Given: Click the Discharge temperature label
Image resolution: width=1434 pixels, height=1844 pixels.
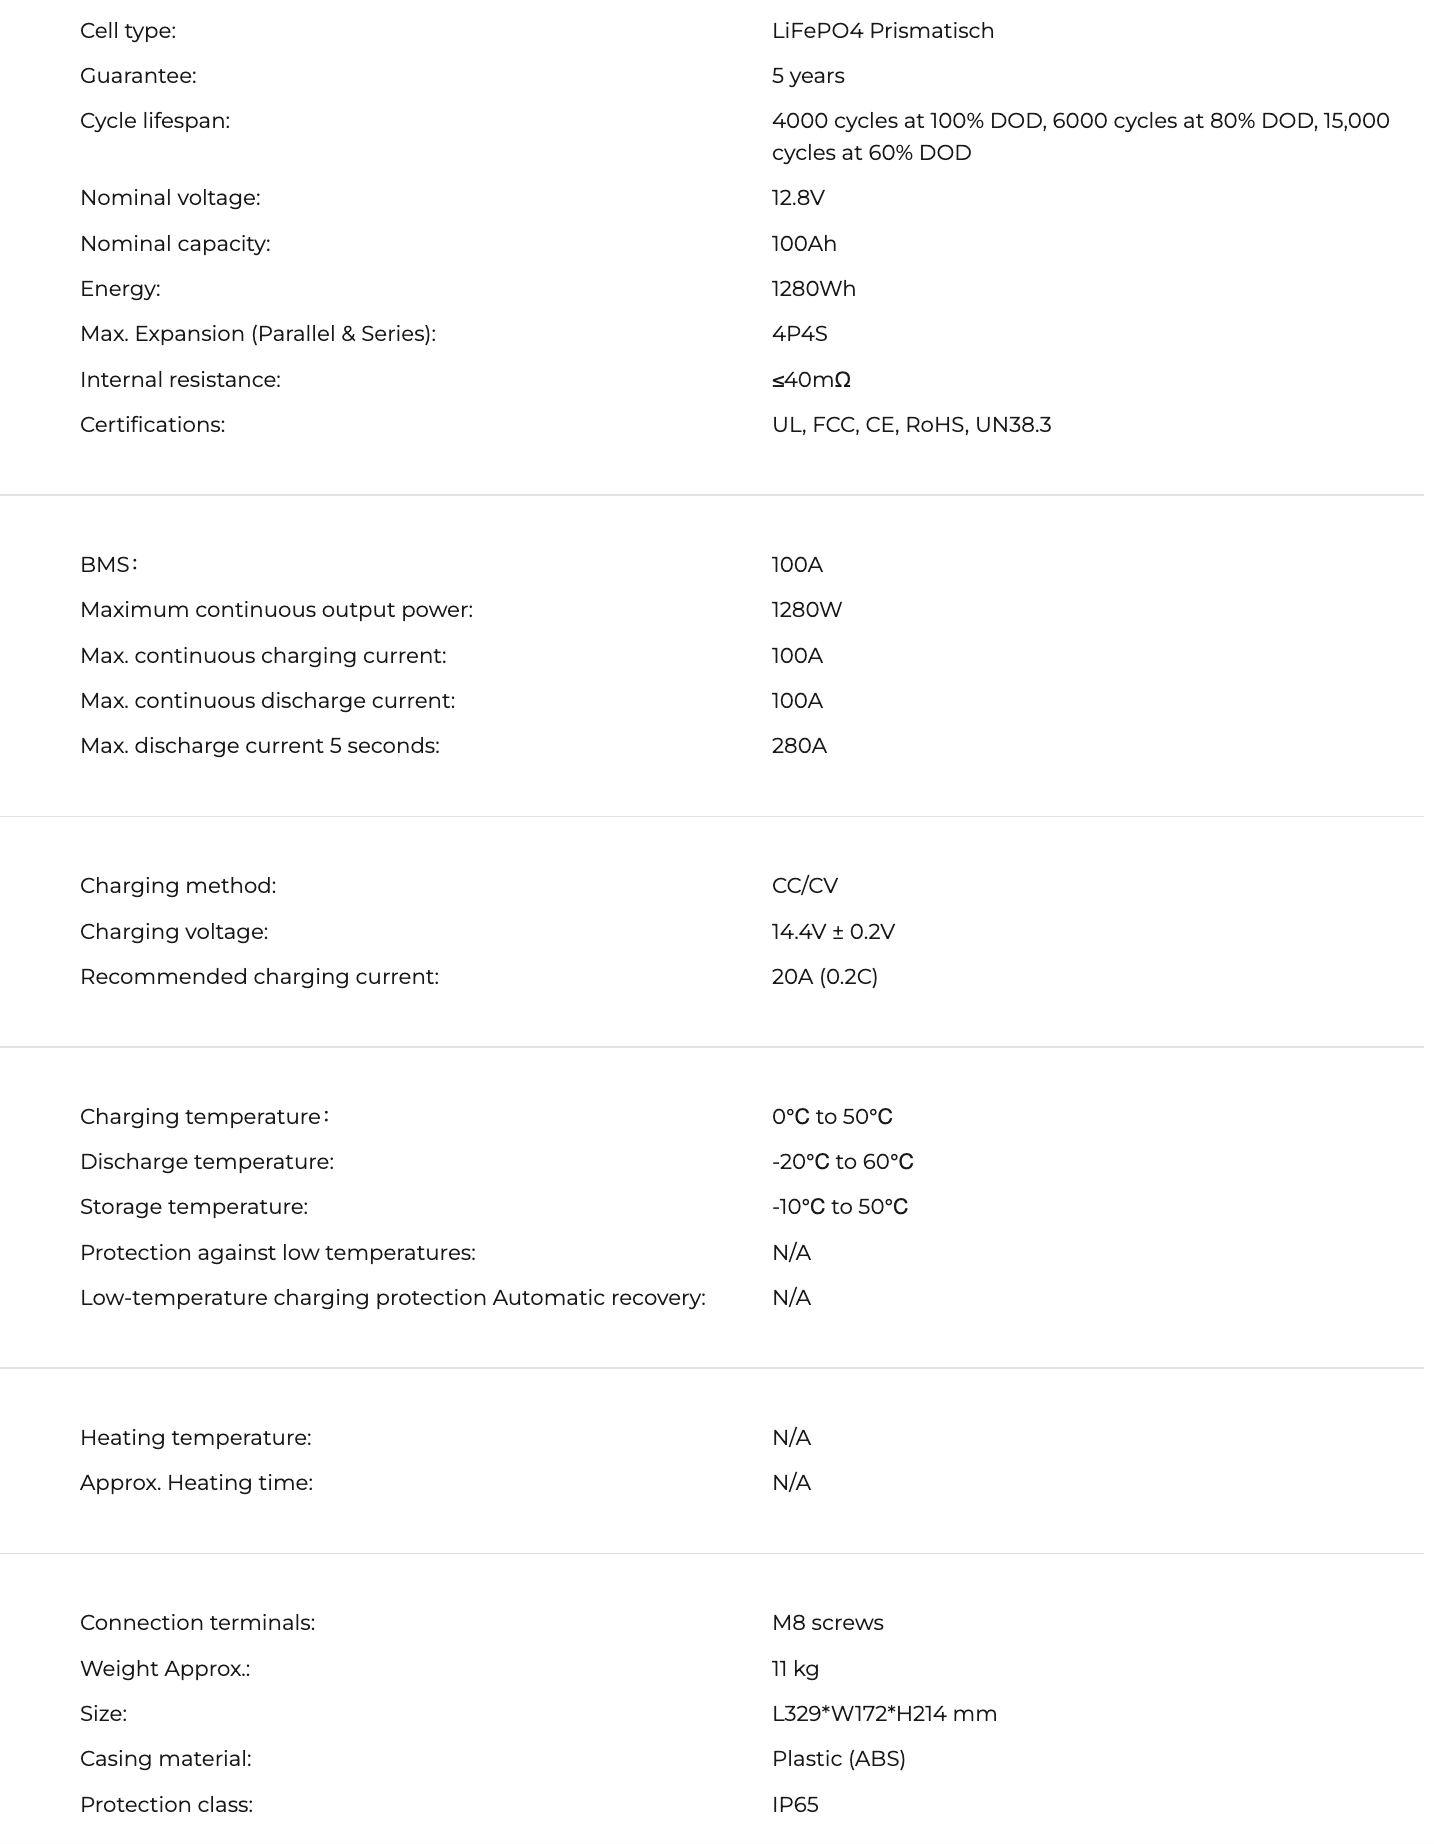Looking at the screenshot, I should (x=207, y=1162).
